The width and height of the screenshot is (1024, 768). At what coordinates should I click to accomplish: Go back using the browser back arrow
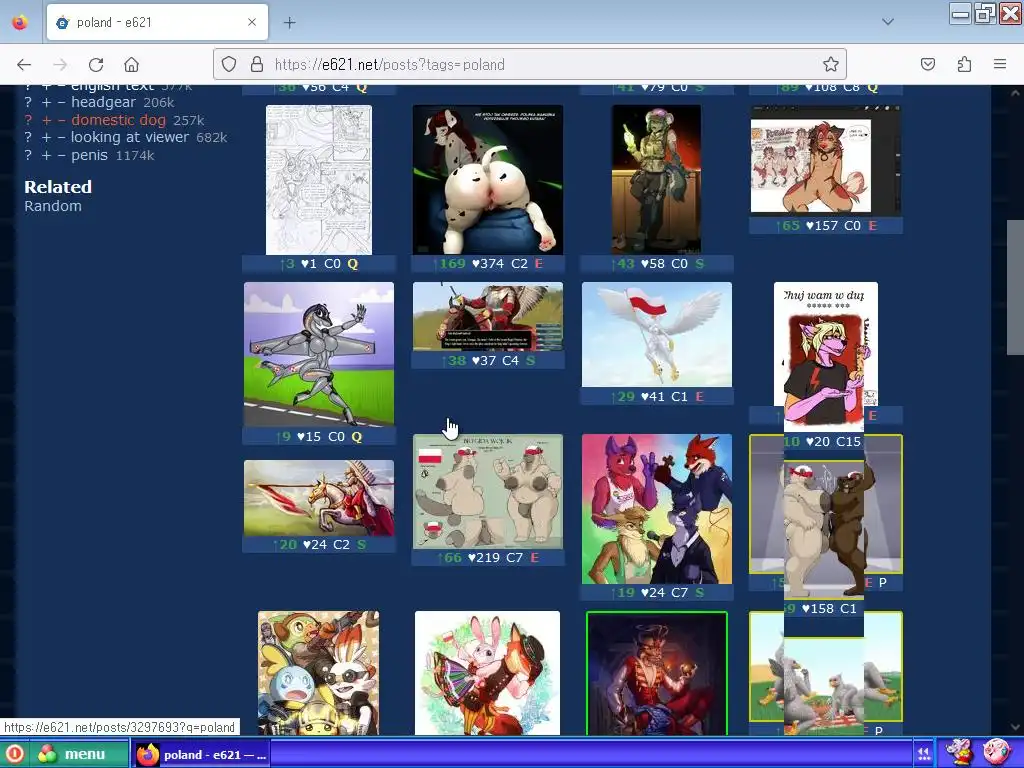tap(24, 64)
